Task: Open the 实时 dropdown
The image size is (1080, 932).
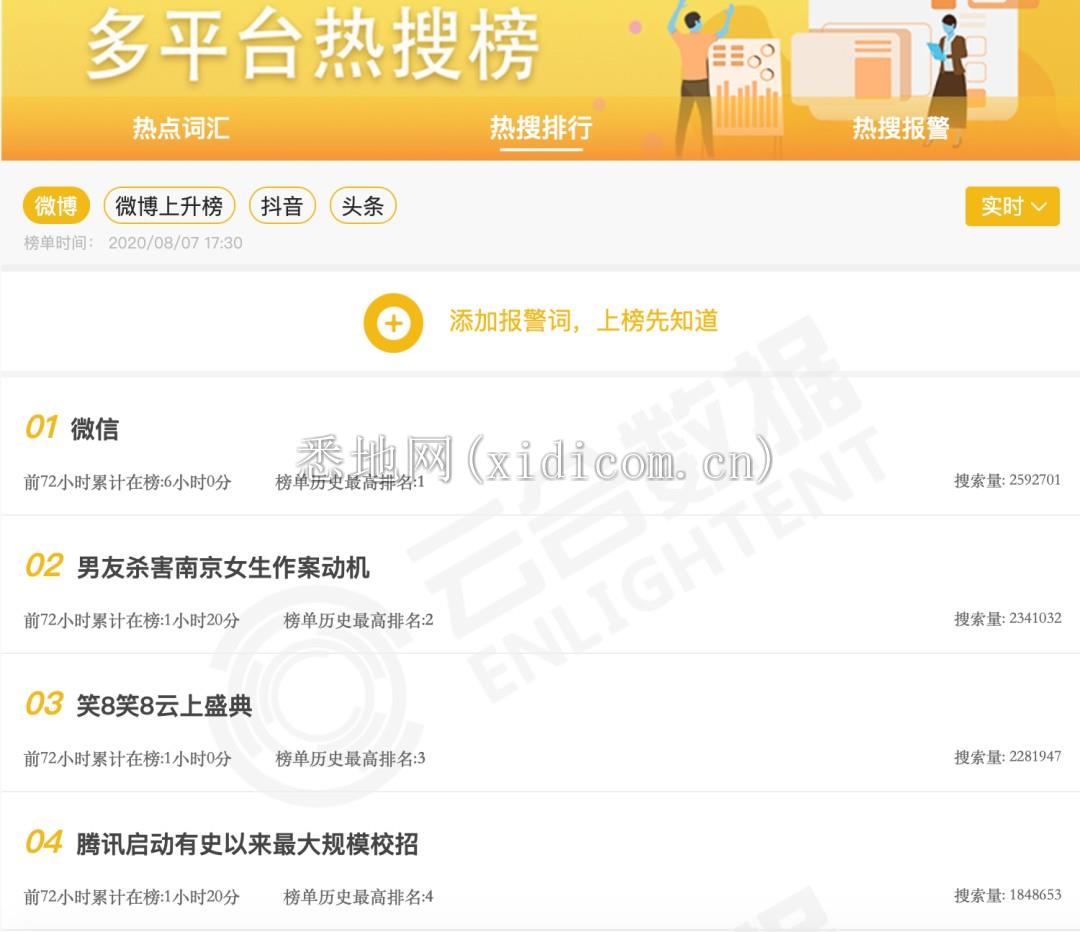Action: coord(1012,206)
